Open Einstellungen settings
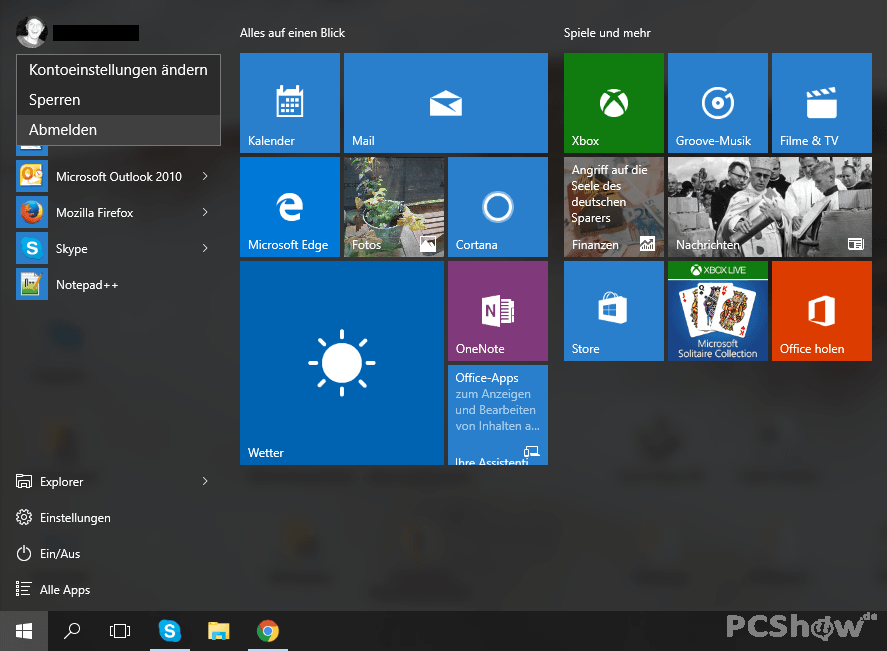Image resolution: width=887 pixels, height=651 pixels. click(x=113, y=518)
